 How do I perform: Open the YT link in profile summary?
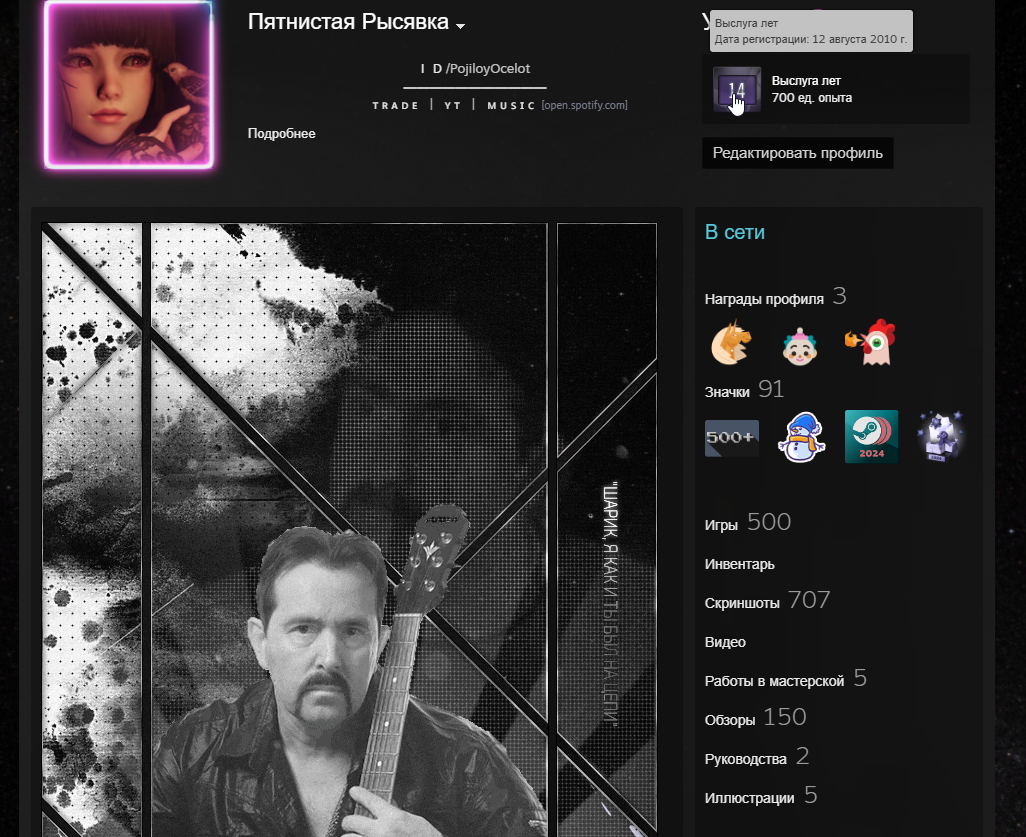[452, 105]
